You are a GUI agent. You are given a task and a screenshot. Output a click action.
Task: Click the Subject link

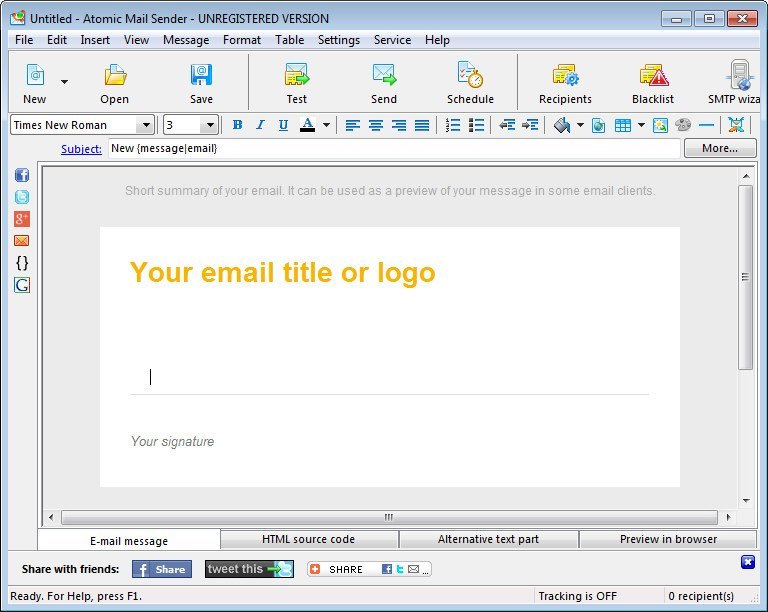point(81,149)
